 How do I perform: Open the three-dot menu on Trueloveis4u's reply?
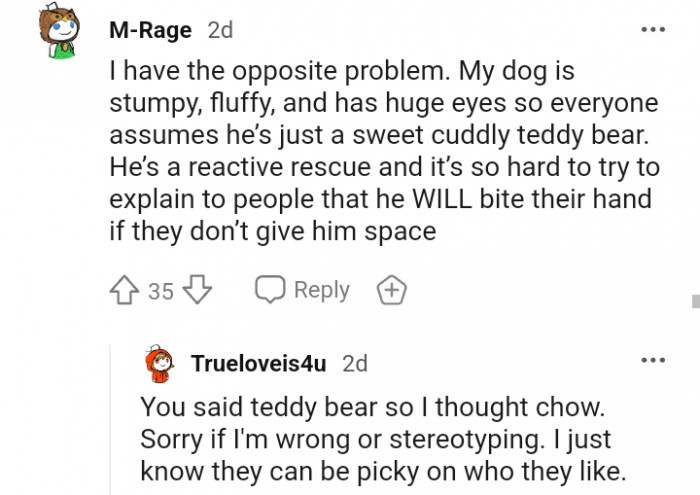[653, 360]
